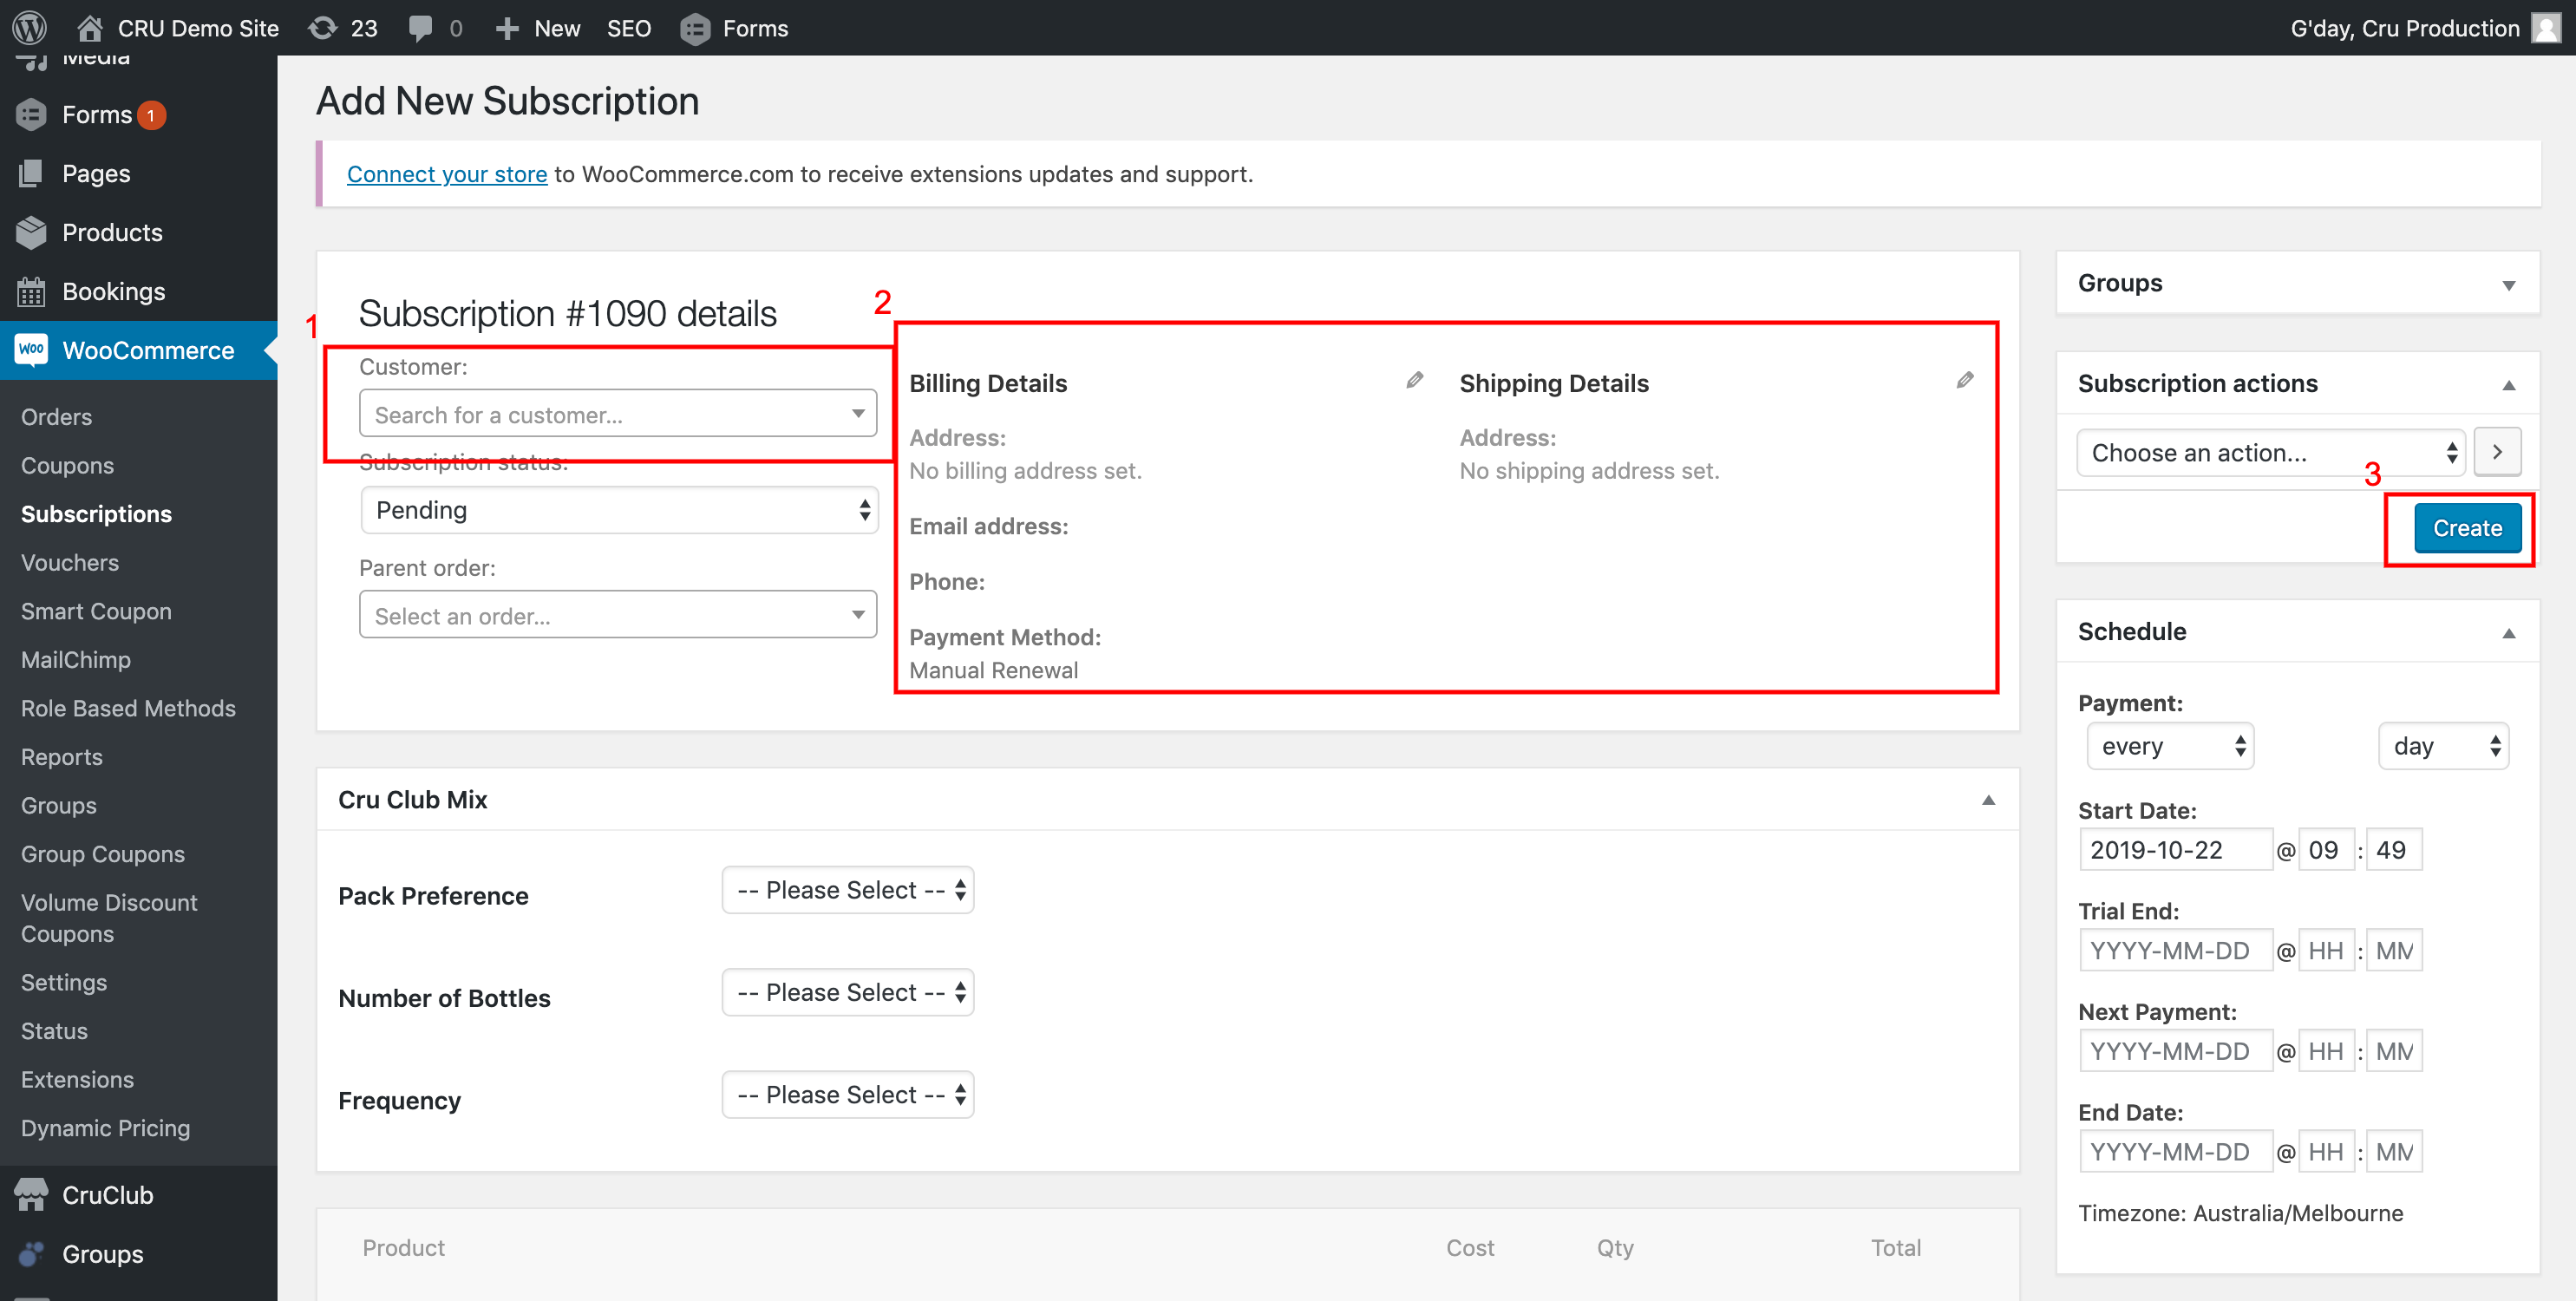Screen dimensions: 2576x1301
Task: Open Dynamic Pricing submenu item
Action: [105, 1128]
